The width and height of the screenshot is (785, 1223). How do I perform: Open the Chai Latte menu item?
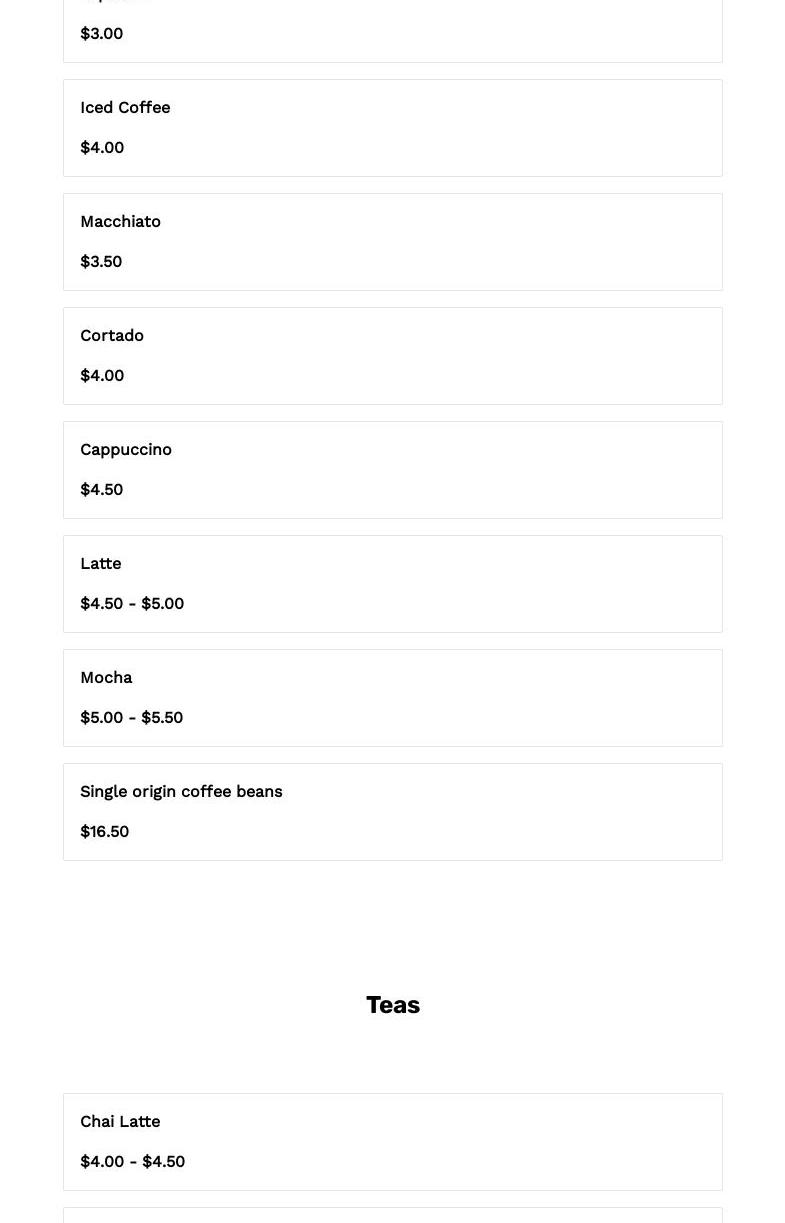pyautogui.click(x=120, y=1122)
